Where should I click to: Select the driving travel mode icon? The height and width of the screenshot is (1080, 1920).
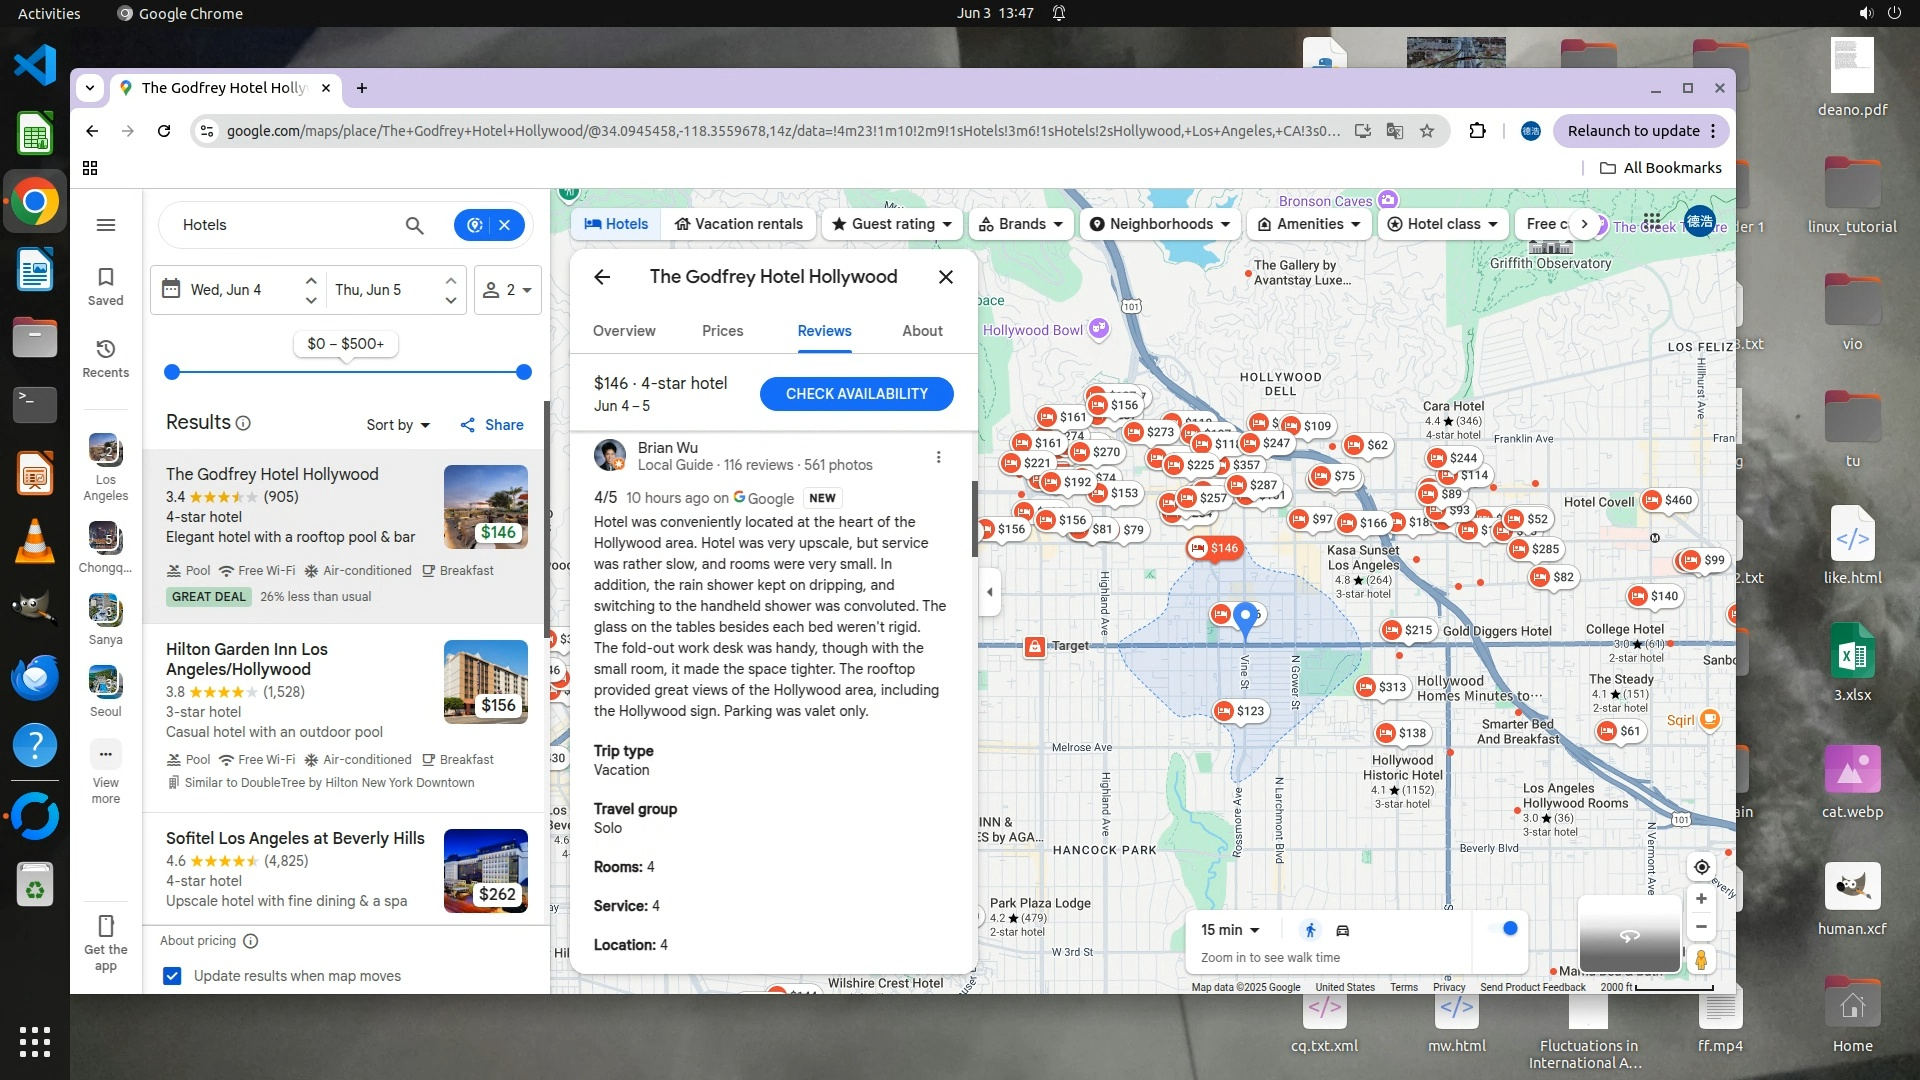[1343, 931]
